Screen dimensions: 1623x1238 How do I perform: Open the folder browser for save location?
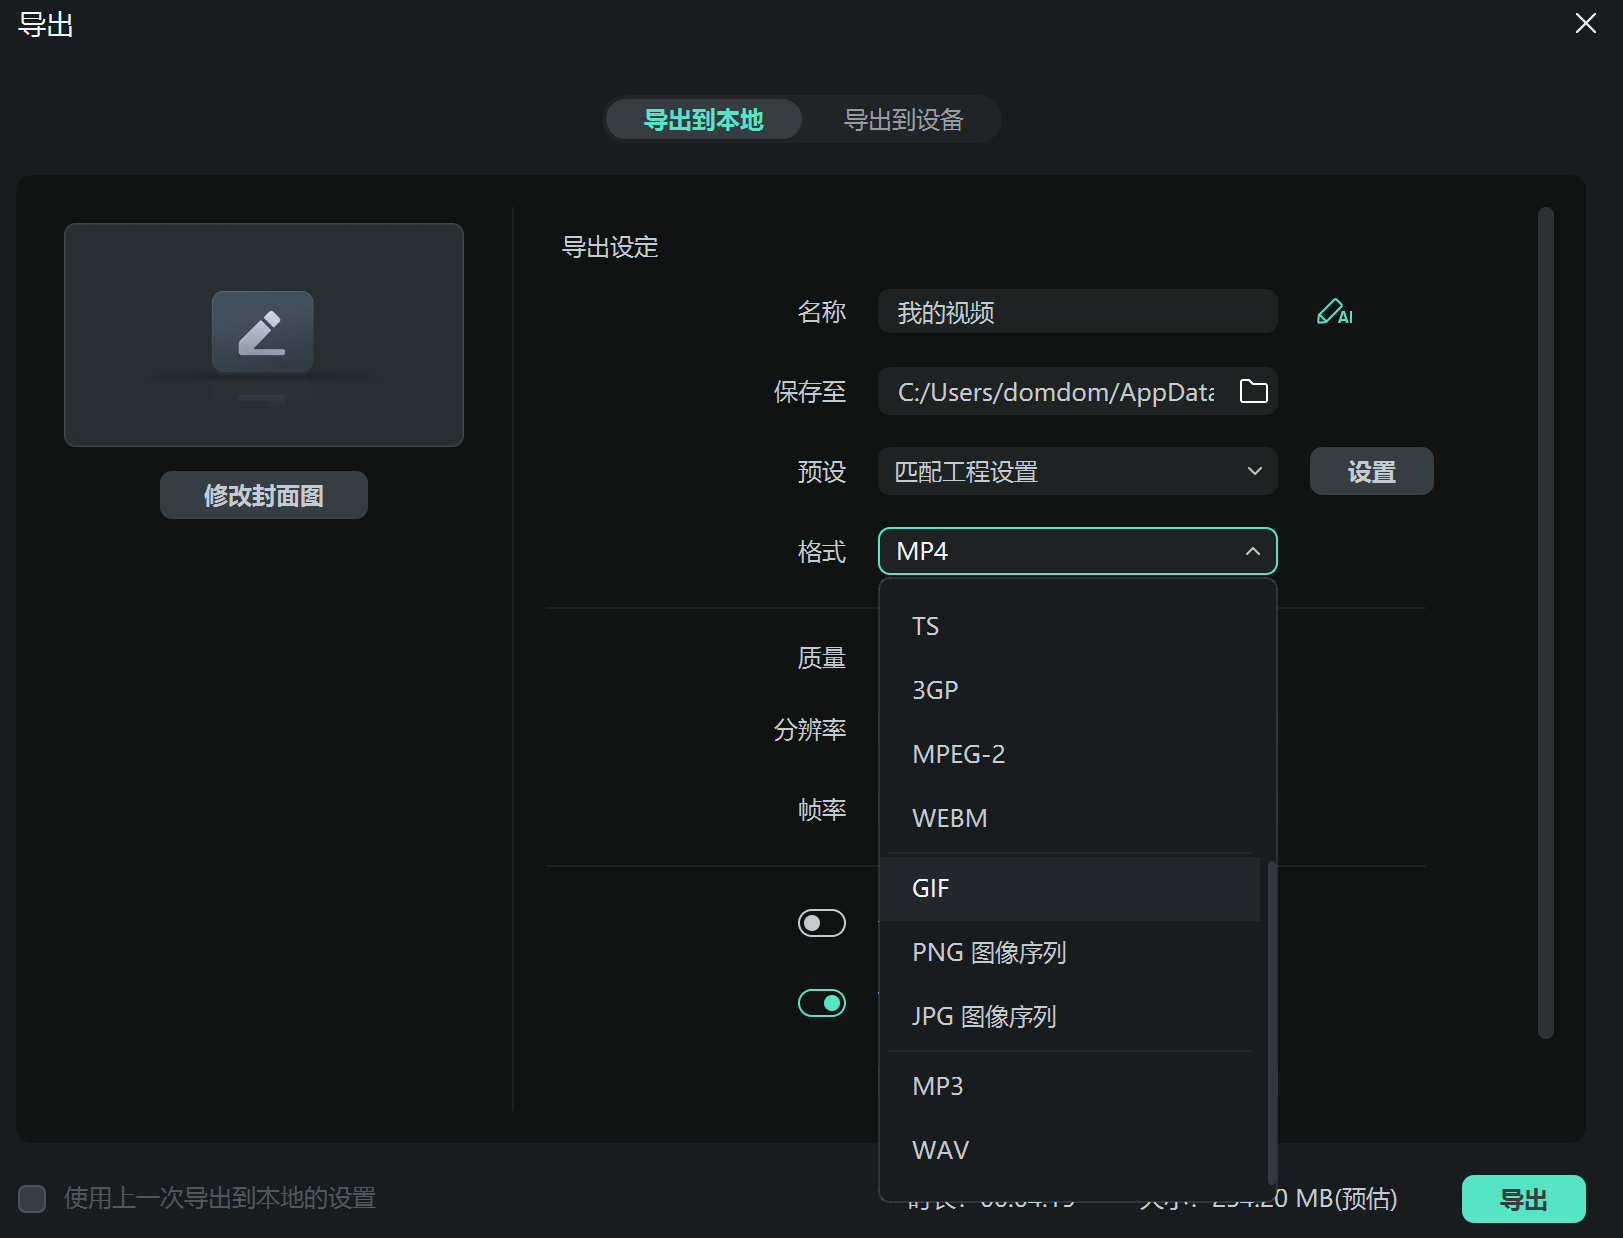[x=1253, y=391]
